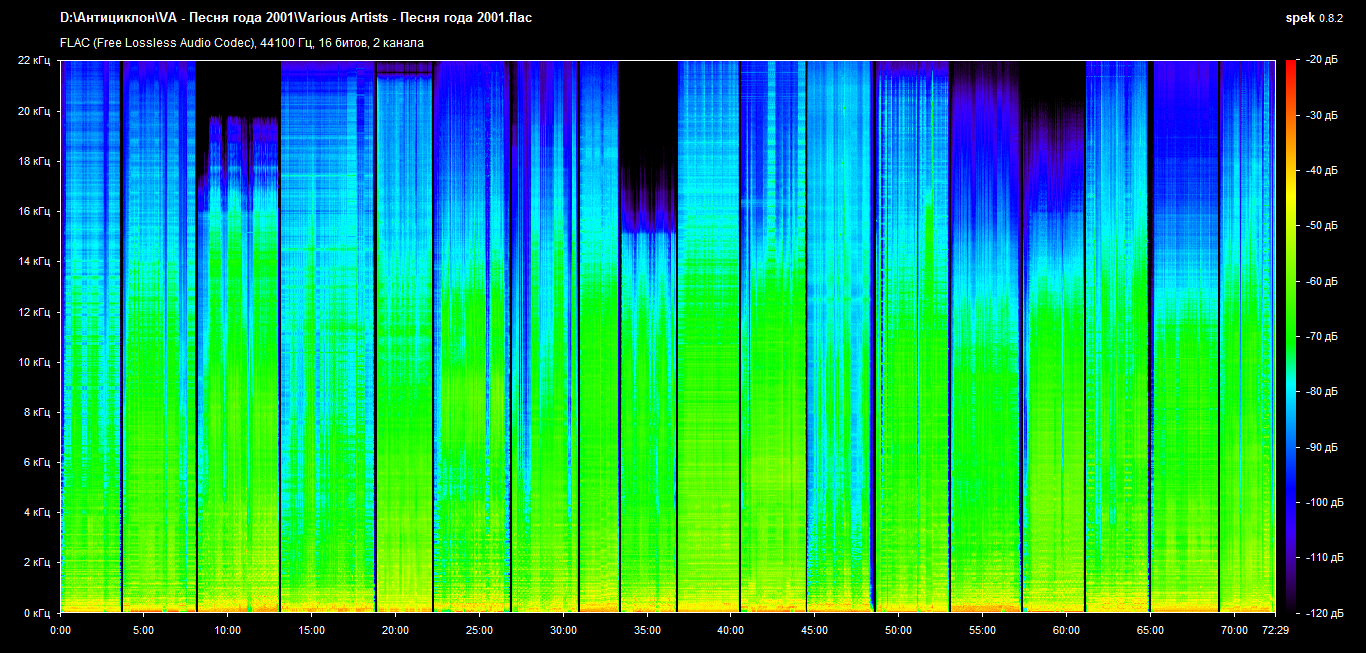Click the 10 кГц frequency label
Screen dimensions: 1366x653
tap(36, 362)
